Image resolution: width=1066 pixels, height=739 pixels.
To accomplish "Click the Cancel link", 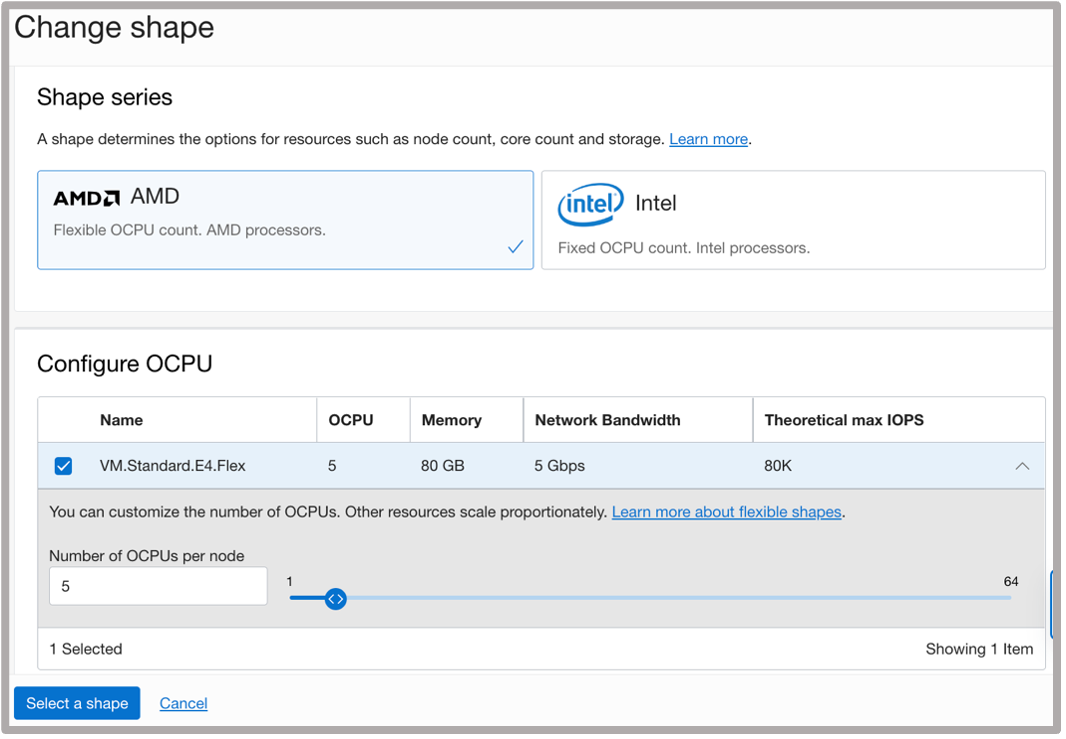I will tap(183, 703).
